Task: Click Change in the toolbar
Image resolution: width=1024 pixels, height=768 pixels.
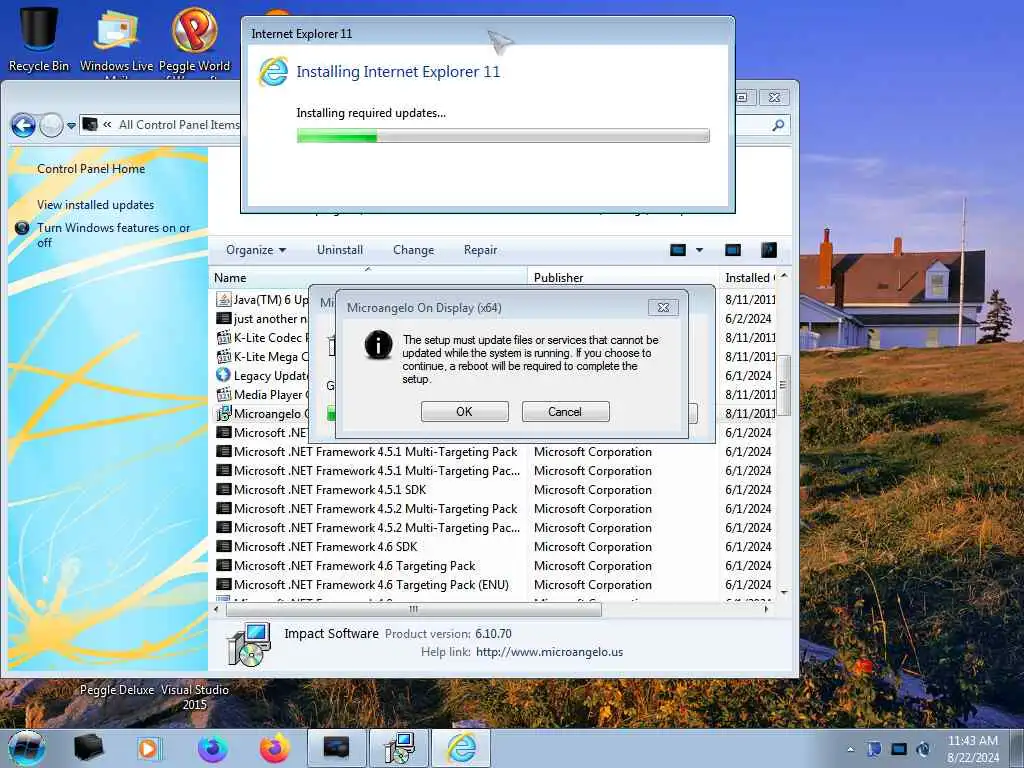Action: pos(413,250)
